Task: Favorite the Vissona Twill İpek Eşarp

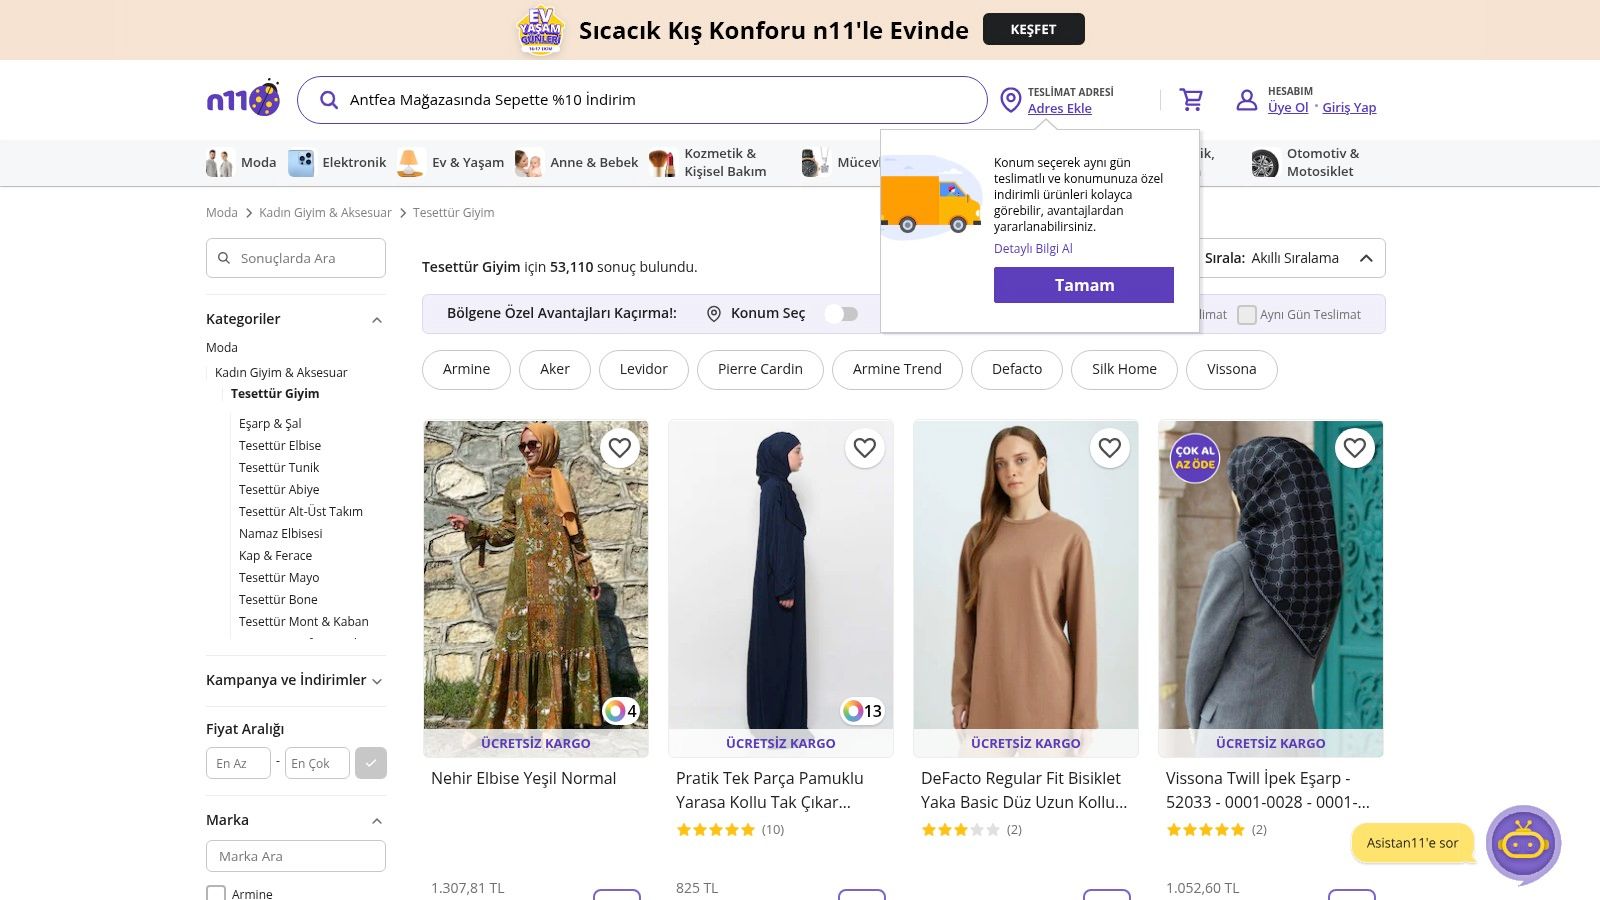Action: point(1355,448)
